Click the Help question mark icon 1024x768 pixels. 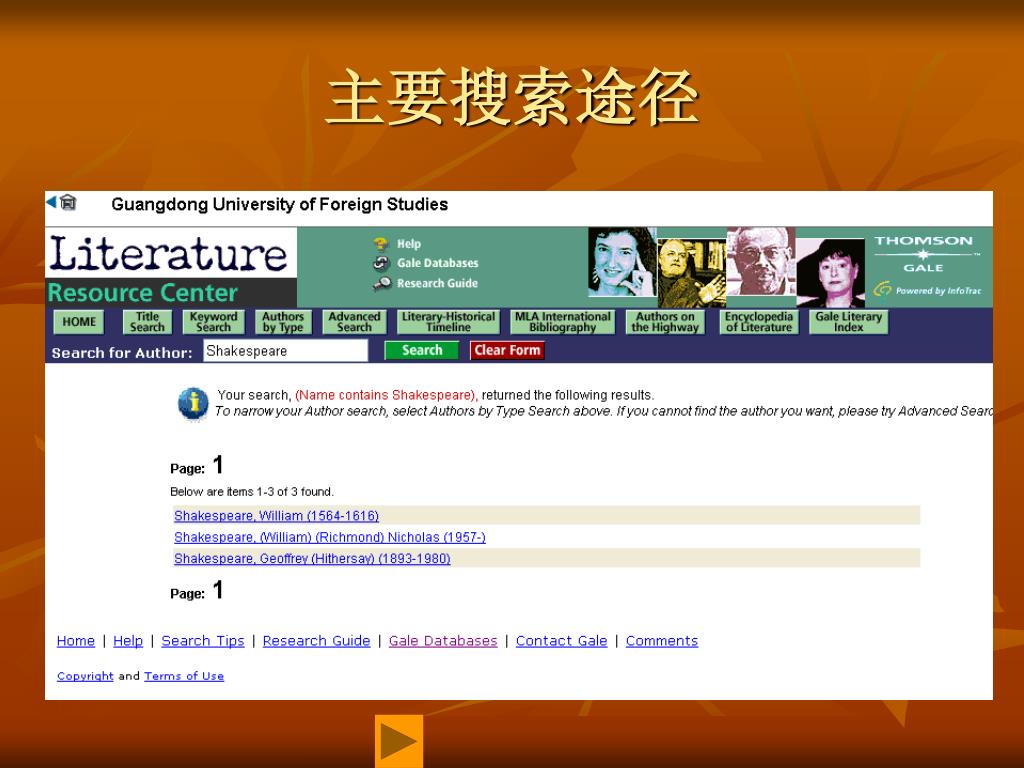click(381, 244)
